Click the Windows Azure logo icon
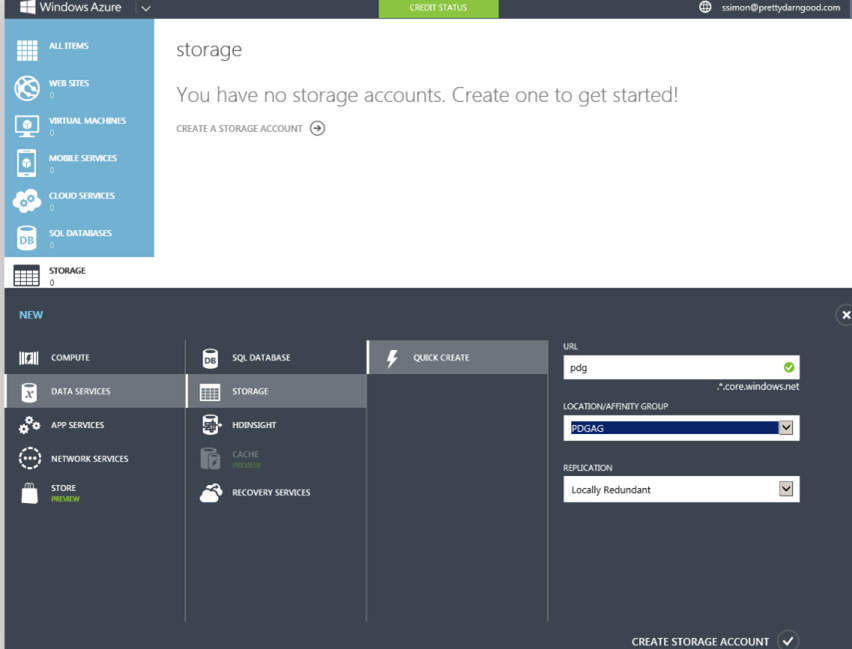This screenshot has height=649, width=852. pos(28,7)
